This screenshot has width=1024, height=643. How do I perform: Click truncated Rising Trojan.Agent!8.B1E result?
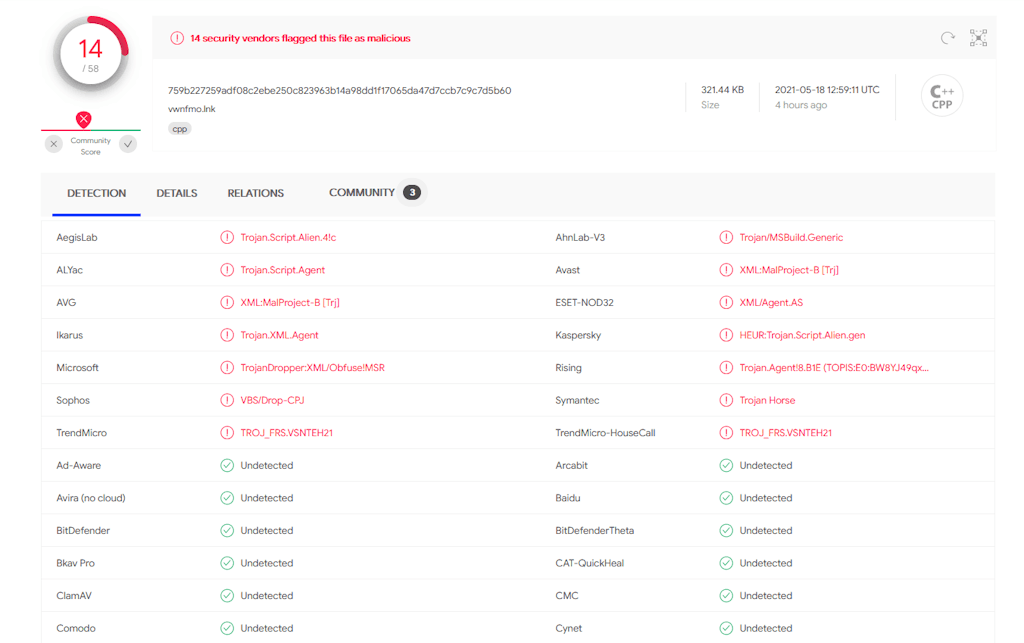click(x=834, y=368)
